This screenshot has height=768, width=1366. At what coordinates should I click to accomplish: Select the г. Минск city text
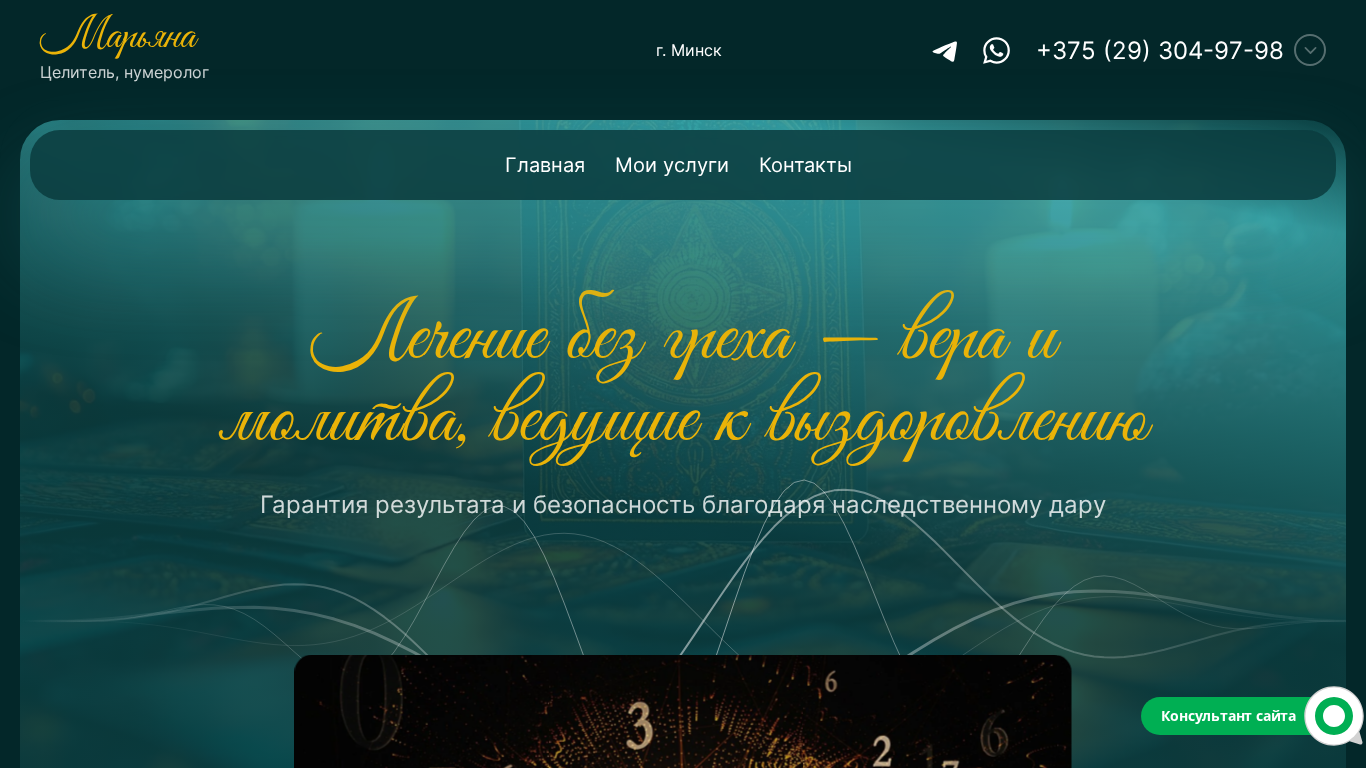(689, 50)
